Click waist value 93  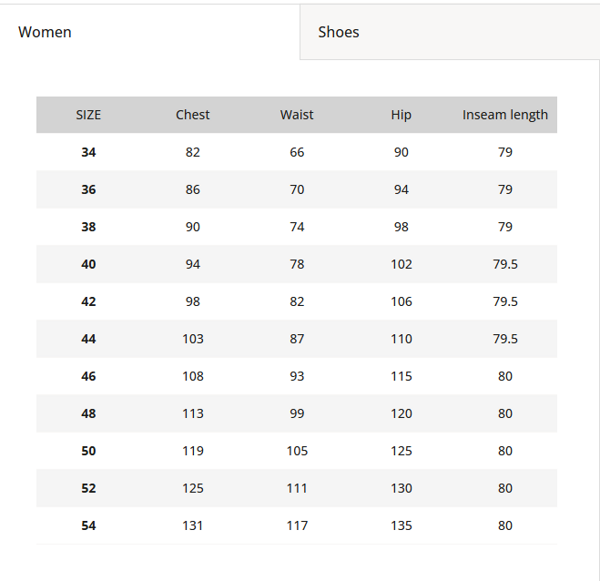coord(297,376)
